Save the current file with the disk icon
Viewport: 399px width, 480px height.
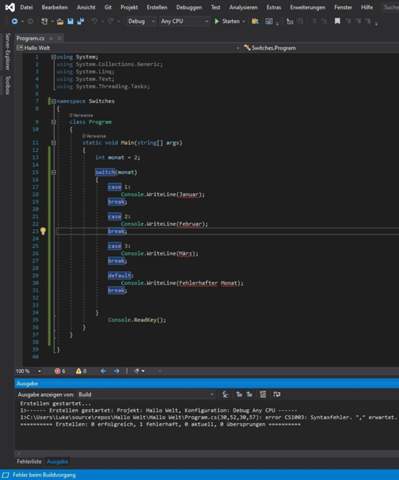tap(70, 21)
